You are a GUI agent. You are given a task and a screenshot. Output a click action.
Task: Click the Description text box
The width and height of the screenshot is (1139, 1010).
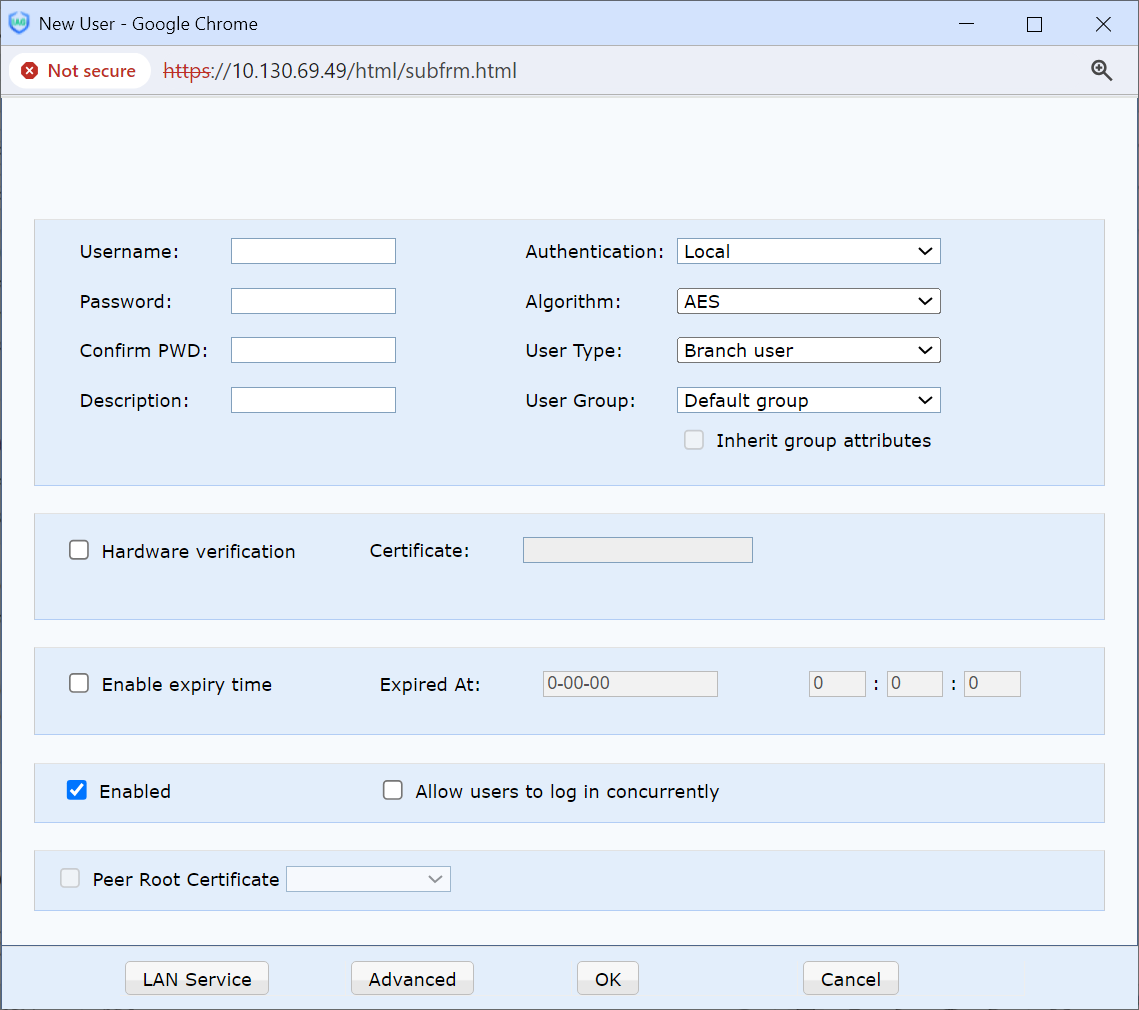(x=313, y=400)
